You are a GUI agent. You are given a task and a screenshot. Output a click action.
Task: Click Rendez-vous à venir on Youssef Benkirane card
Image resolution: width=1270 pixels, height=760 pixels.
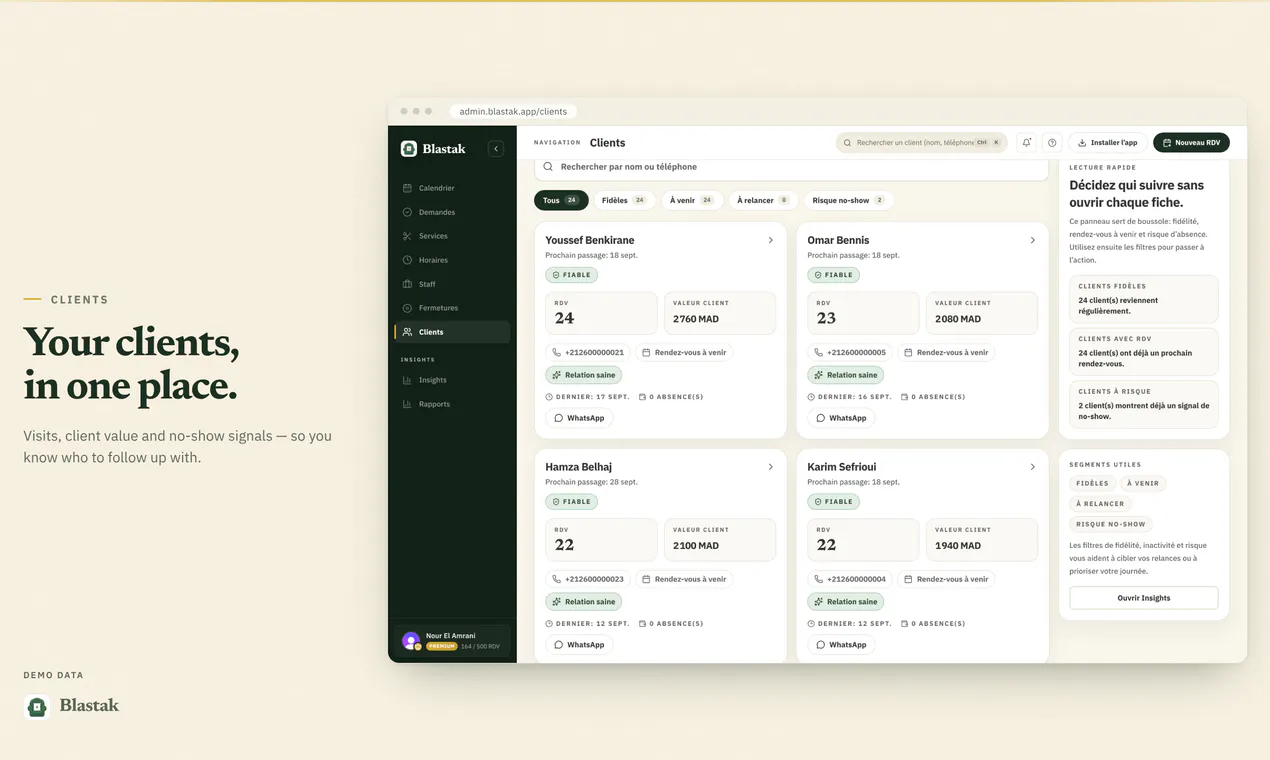[x=684, y=352]
